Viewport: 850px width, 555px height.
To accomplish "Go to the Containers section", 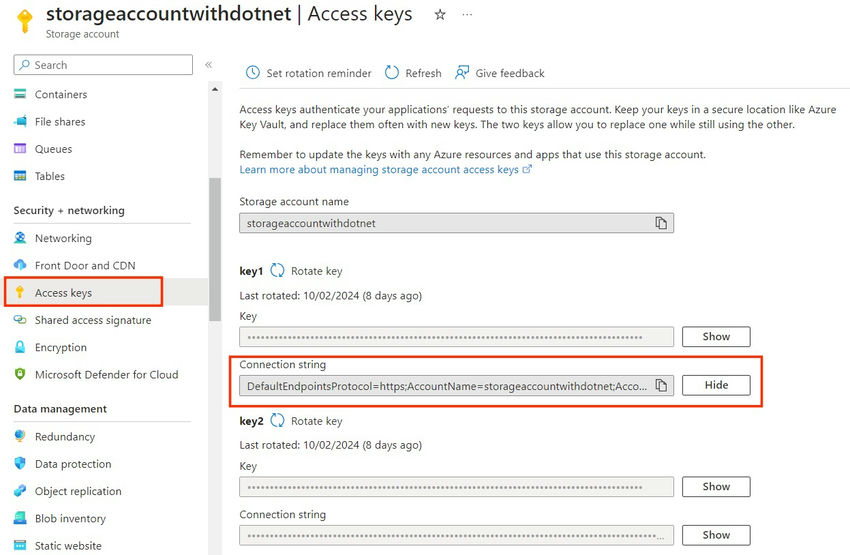I will pyautogui.click(x=61, y=94).
